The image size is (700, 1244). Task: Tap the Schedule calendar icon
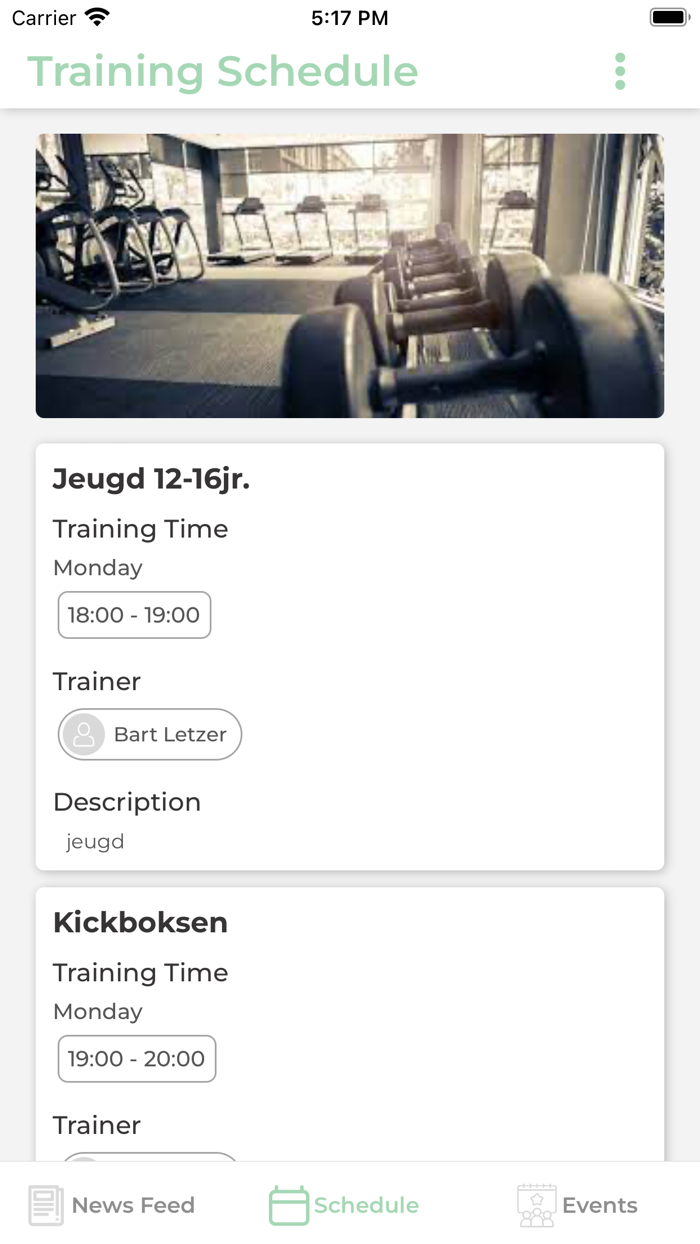click(289, 1205)
